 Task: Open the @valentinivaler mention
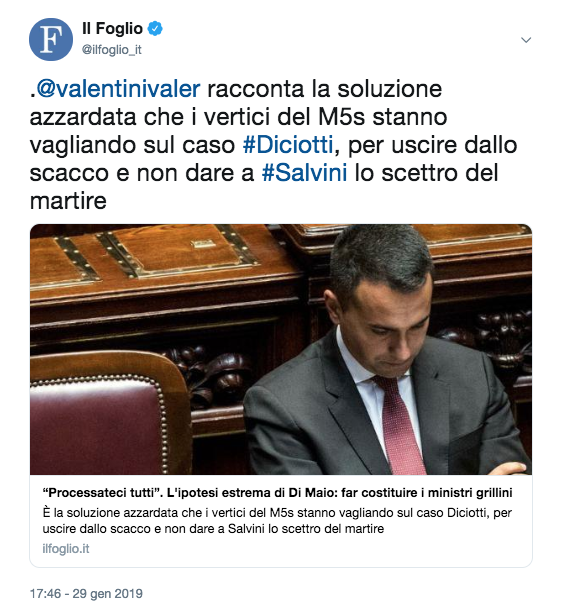(118, 89)
